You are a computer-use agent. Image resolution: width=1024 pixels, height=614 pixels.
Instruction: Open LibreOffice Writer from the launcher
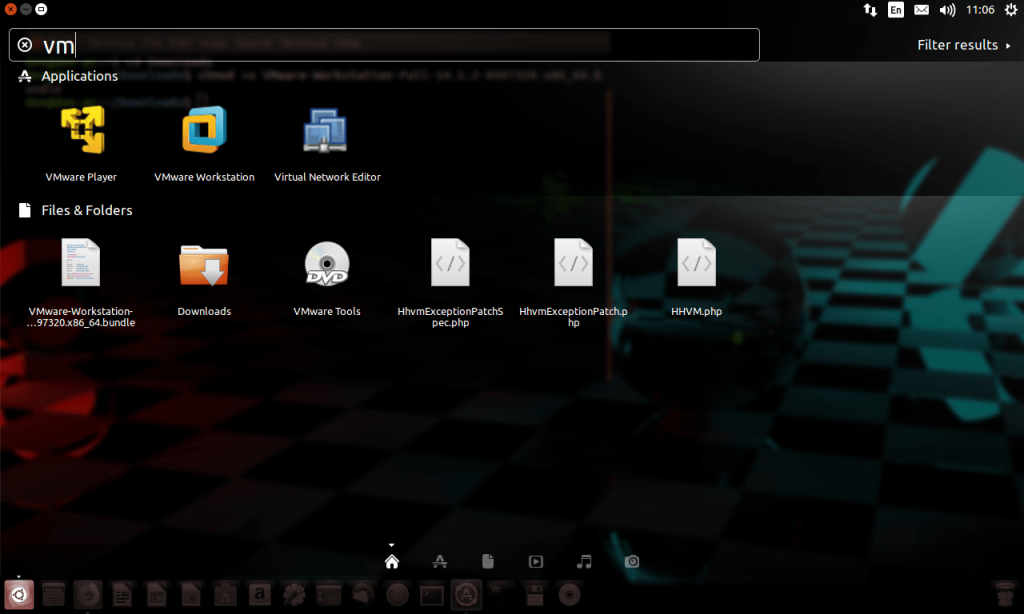pos(122,595)
